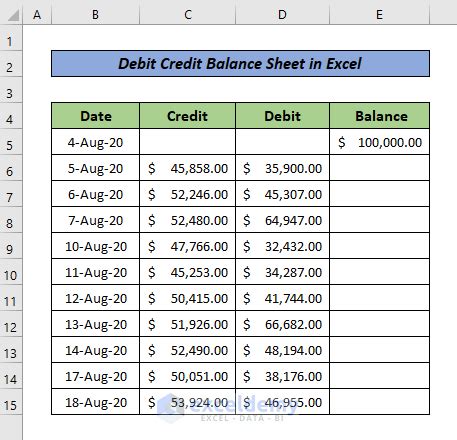
Task: Select column D header
Action: pos(282,15)
